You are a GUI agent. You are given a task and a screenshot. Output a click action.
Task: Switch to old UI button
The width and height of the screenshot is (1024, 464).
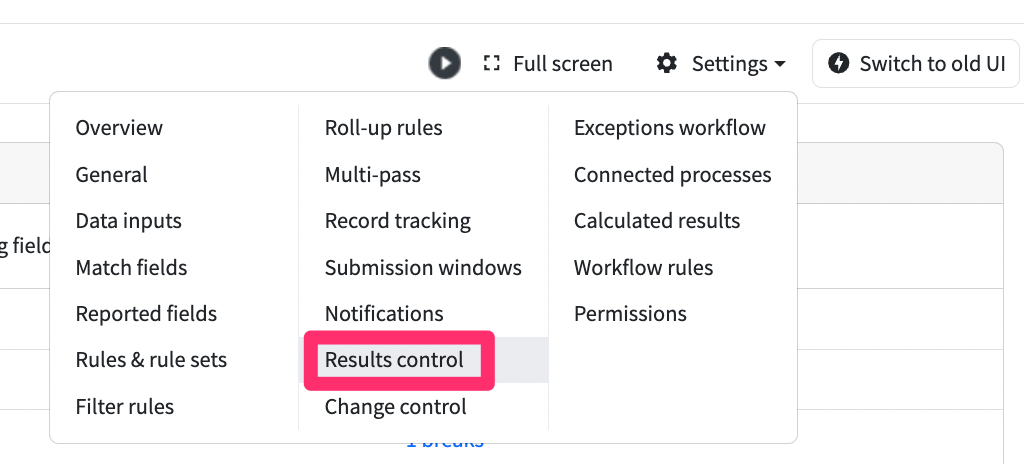pos(916,63)
